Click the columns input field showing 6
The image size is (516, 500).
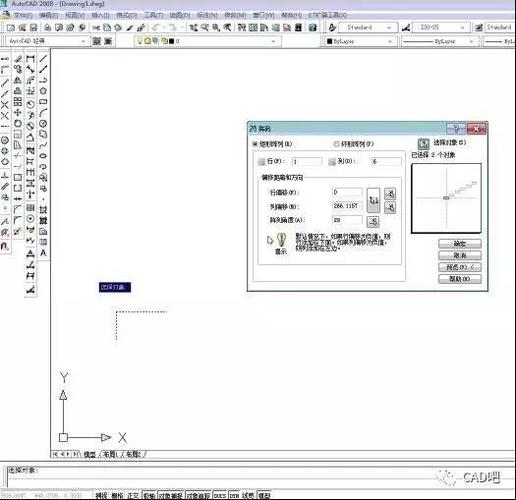386,162
